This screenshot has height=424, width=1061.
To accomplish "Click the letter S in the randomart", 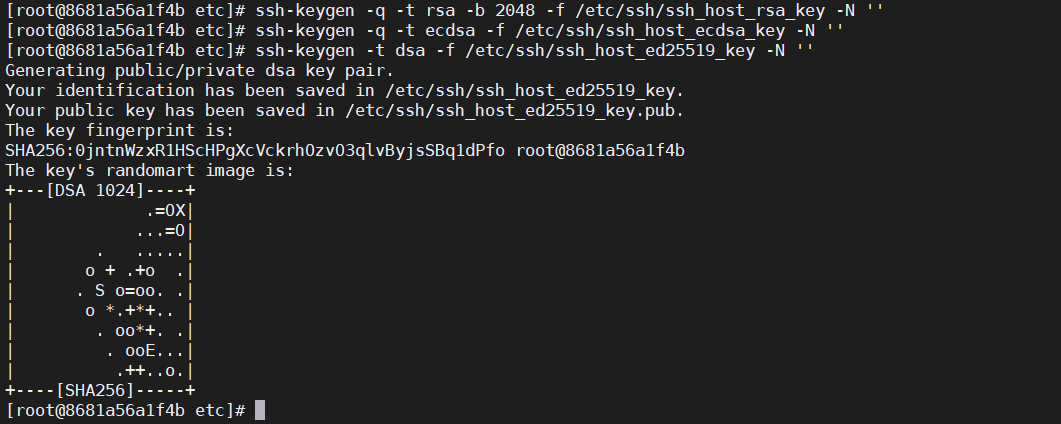I will (x=100, y=291).
